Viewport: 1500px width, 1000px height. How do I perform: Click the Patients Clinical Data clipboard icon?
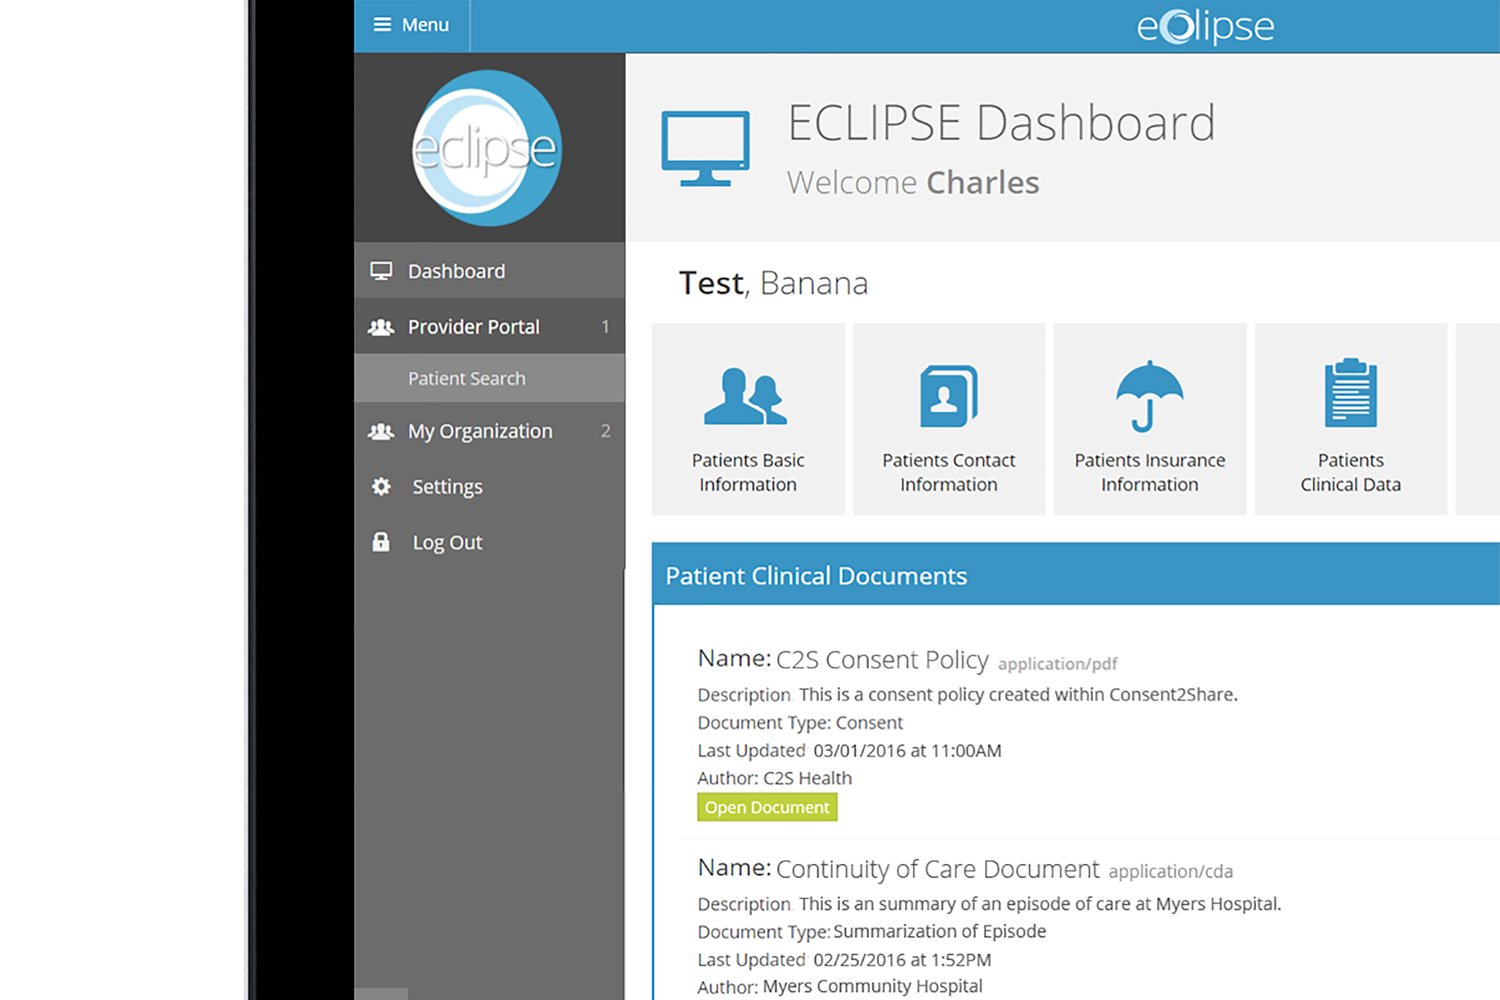coord(1351,393)
